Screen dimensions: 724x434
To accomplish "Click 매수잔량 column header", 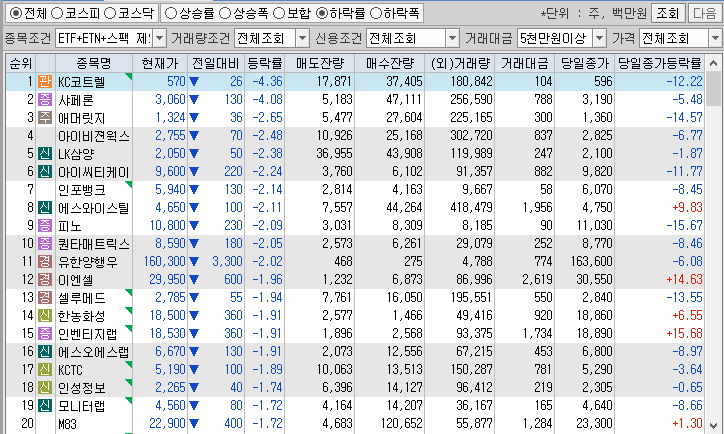I will click(x=390, y=63).
